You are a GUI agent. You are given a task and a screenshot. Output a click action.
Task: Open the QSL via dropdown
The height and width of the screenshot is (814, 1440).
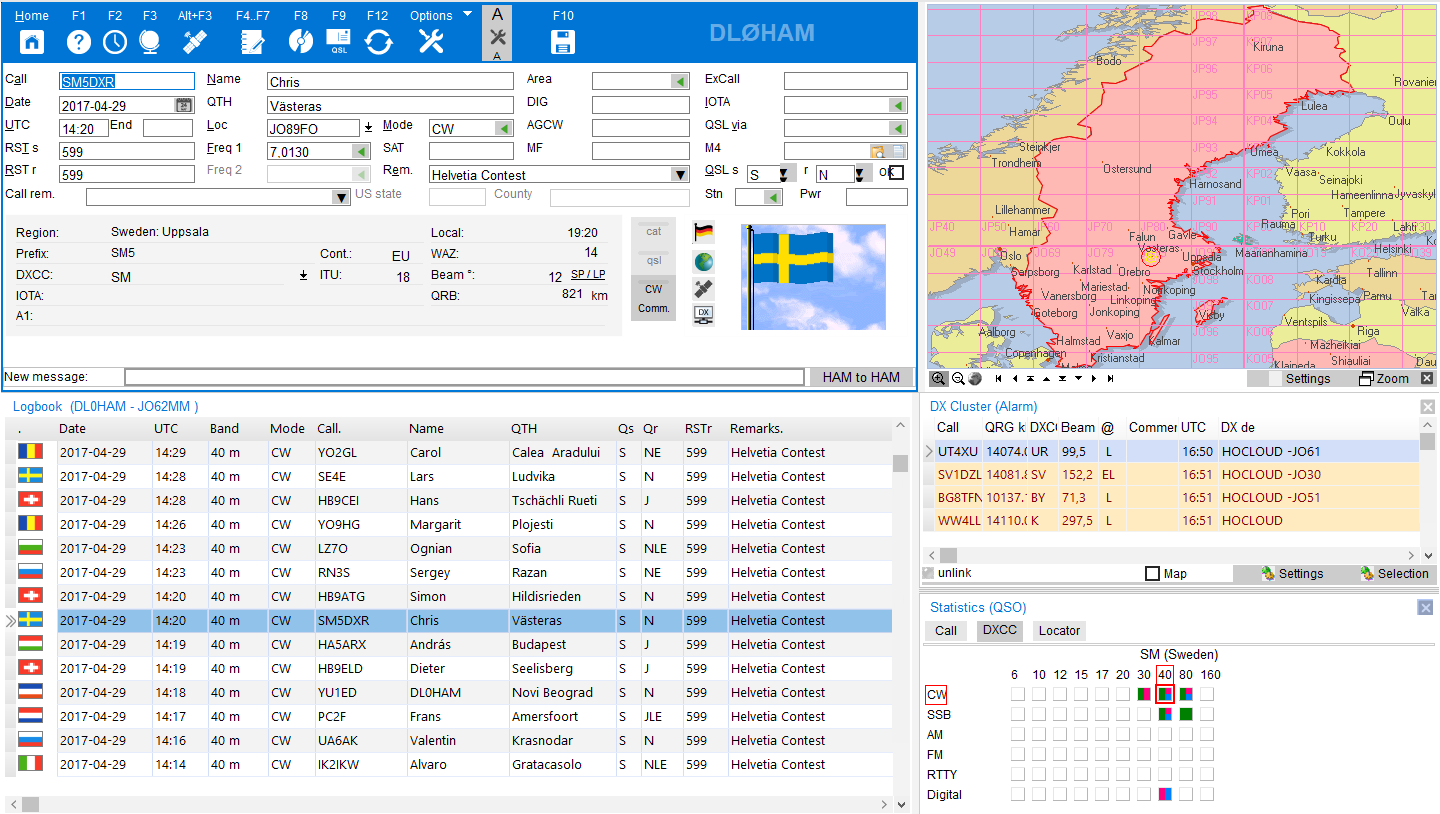click(x=898, y=128)
